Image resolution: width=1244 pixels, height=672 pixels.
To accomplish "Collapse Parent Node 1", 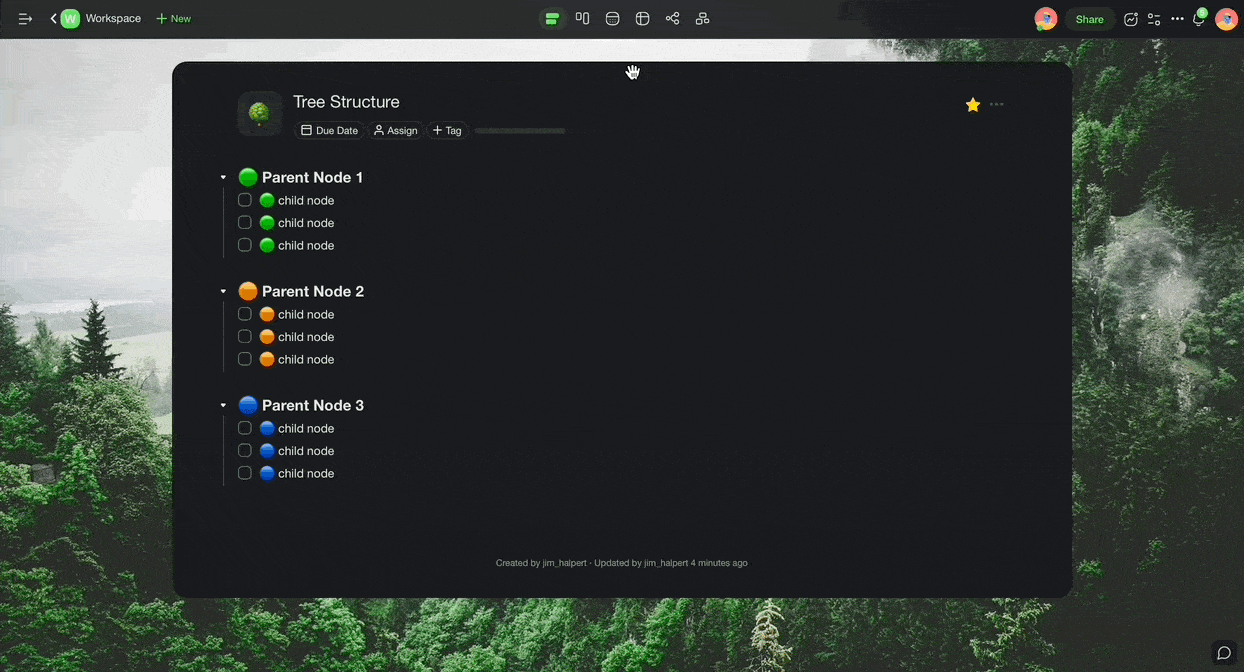I will click(x=223, y=178).
